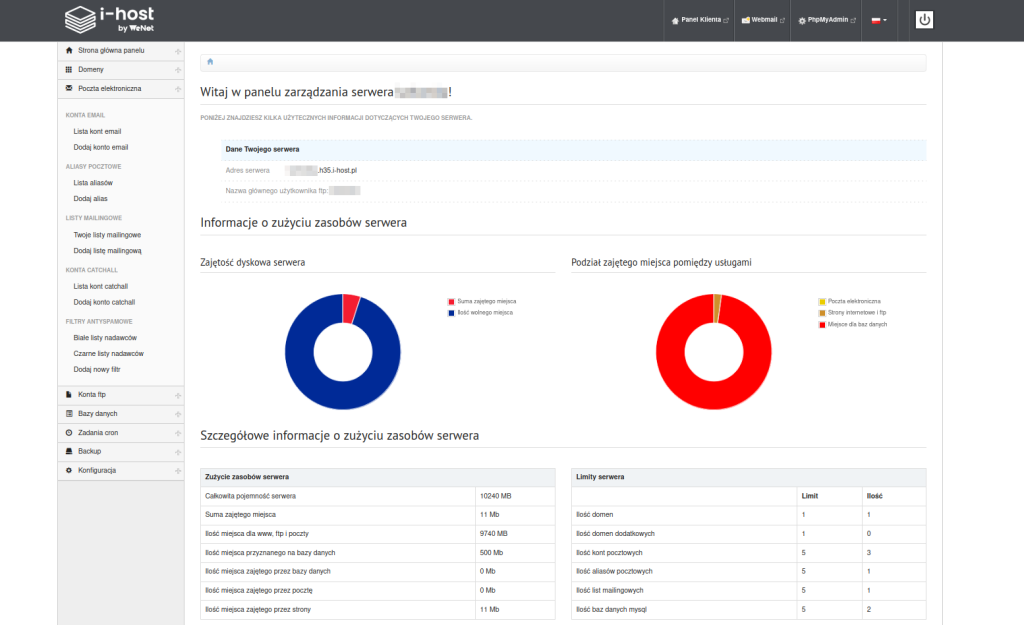The image size is (1024, 625).
Task: Click the Poczta elektroniczna envelope icon
Action: click(68, 88)
